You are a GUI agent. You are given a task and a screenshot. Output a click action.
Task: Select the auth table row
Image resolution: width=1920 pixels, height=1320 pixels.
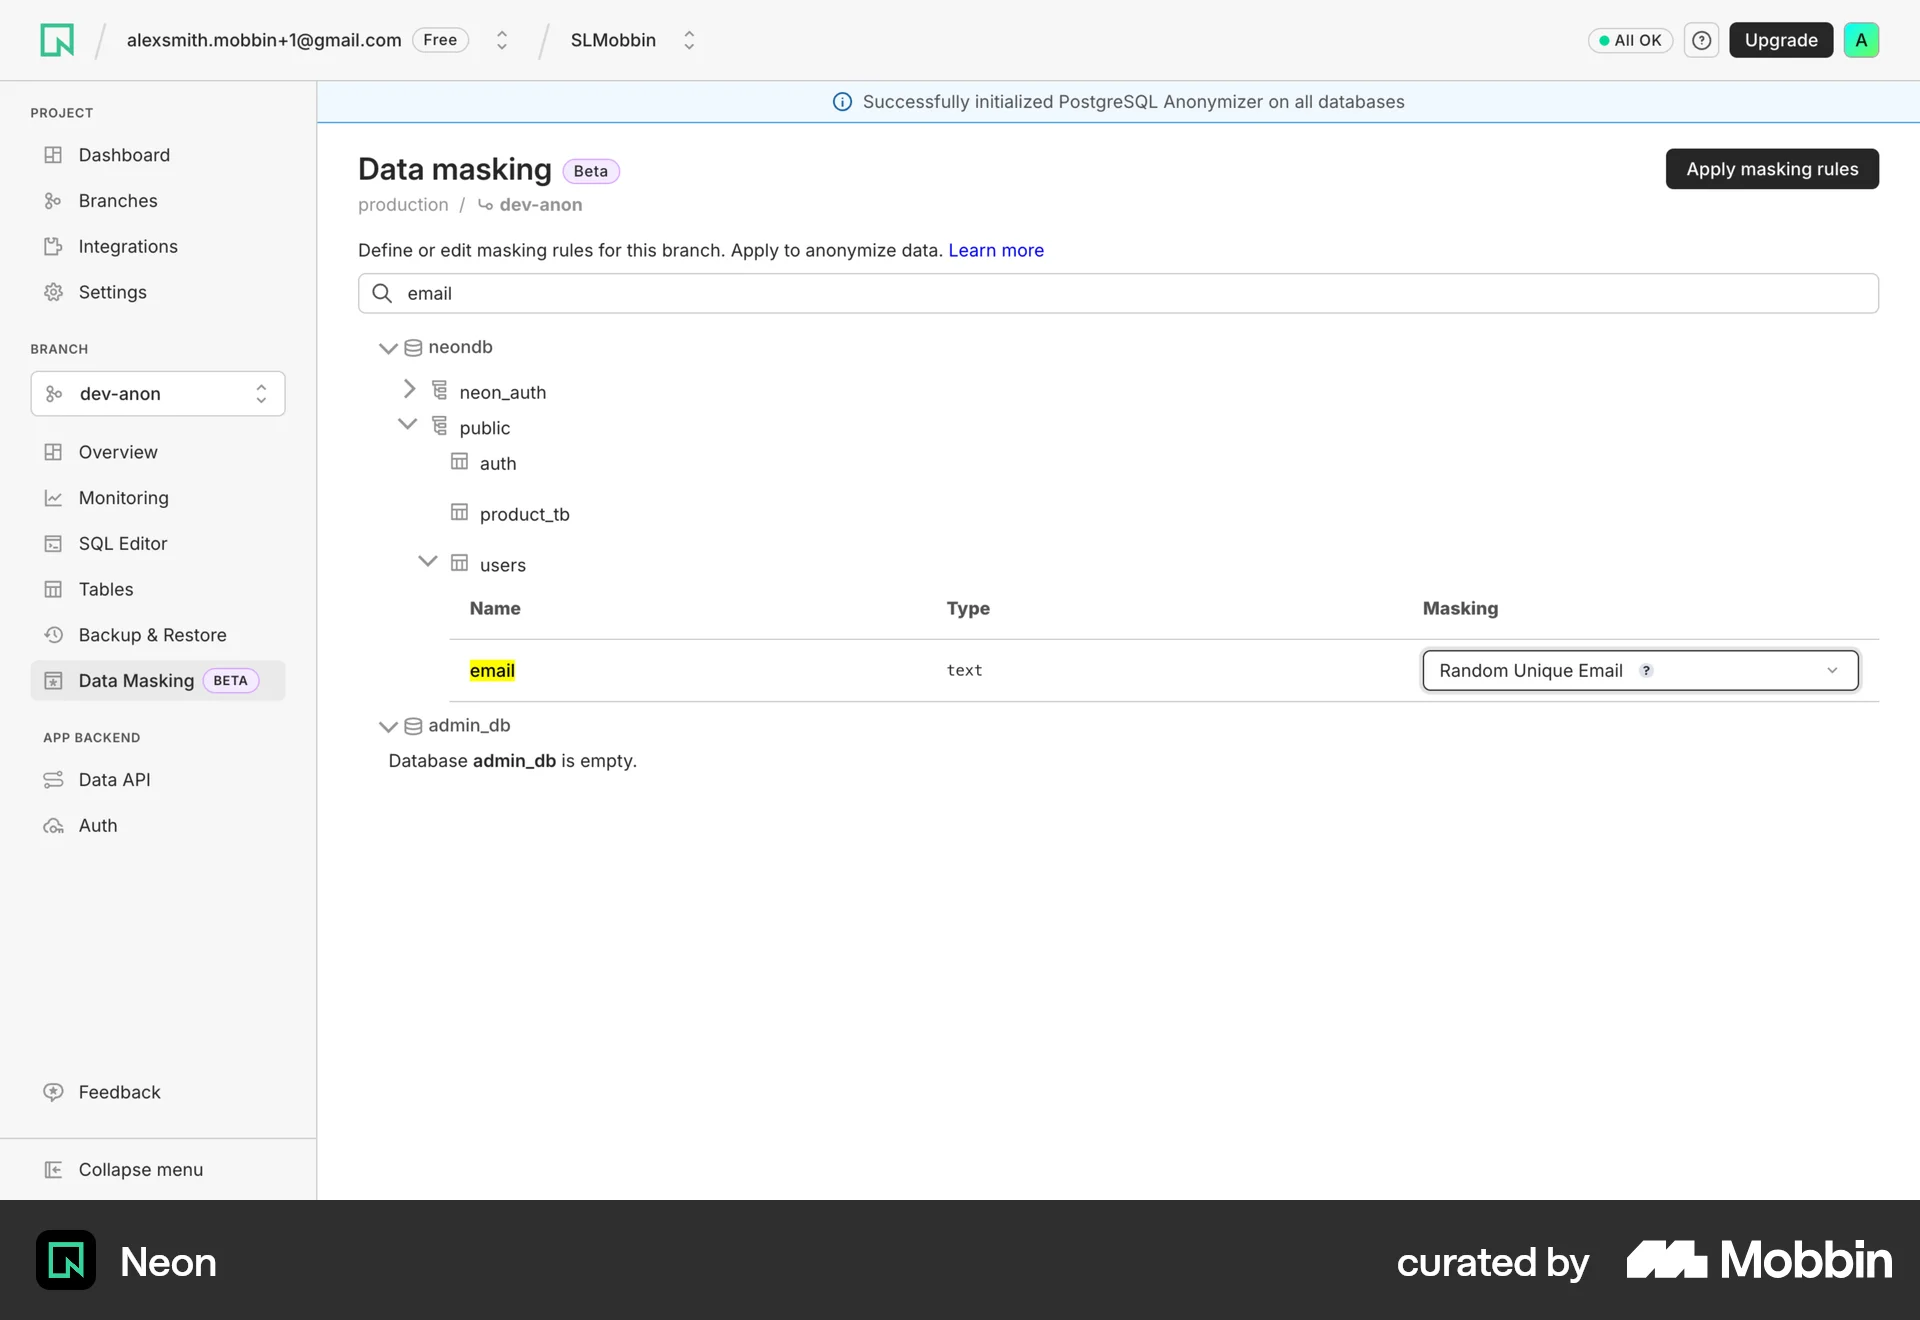[x=498, y=463]
